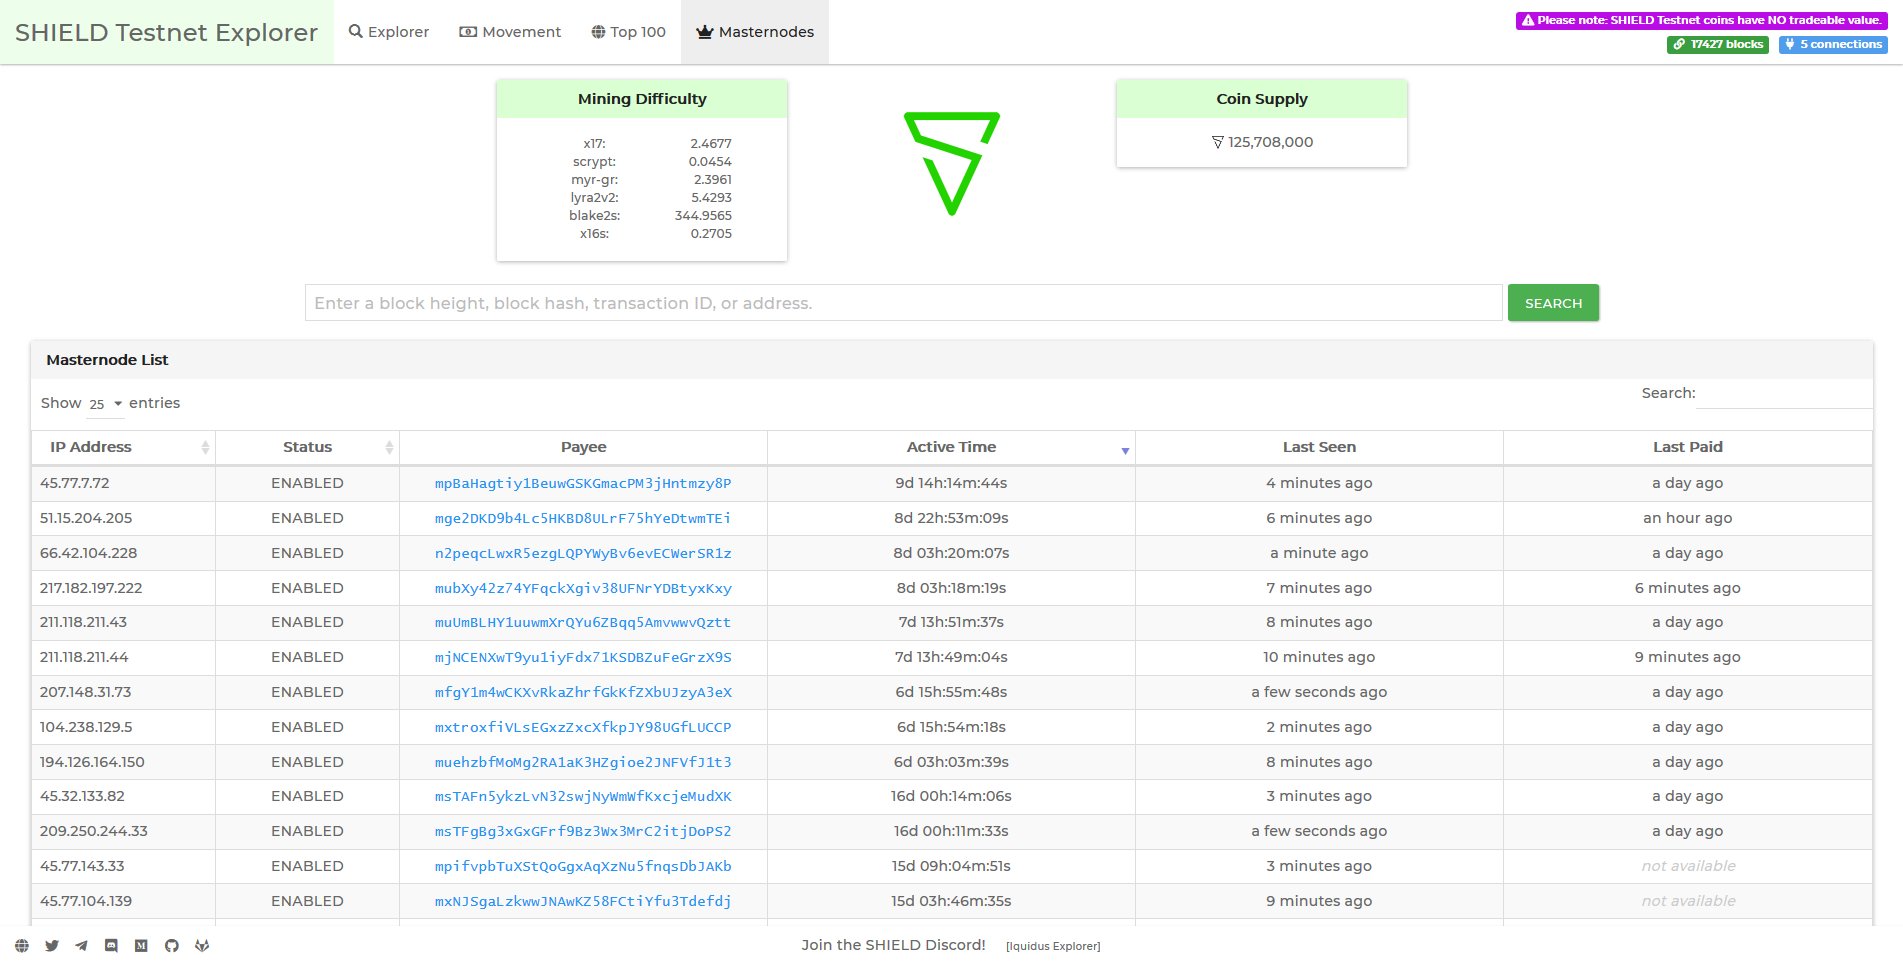This screenshot has width=1903, height=966.
Task: Open the GitLab icon in footer
Action: (x=202, y=945)
